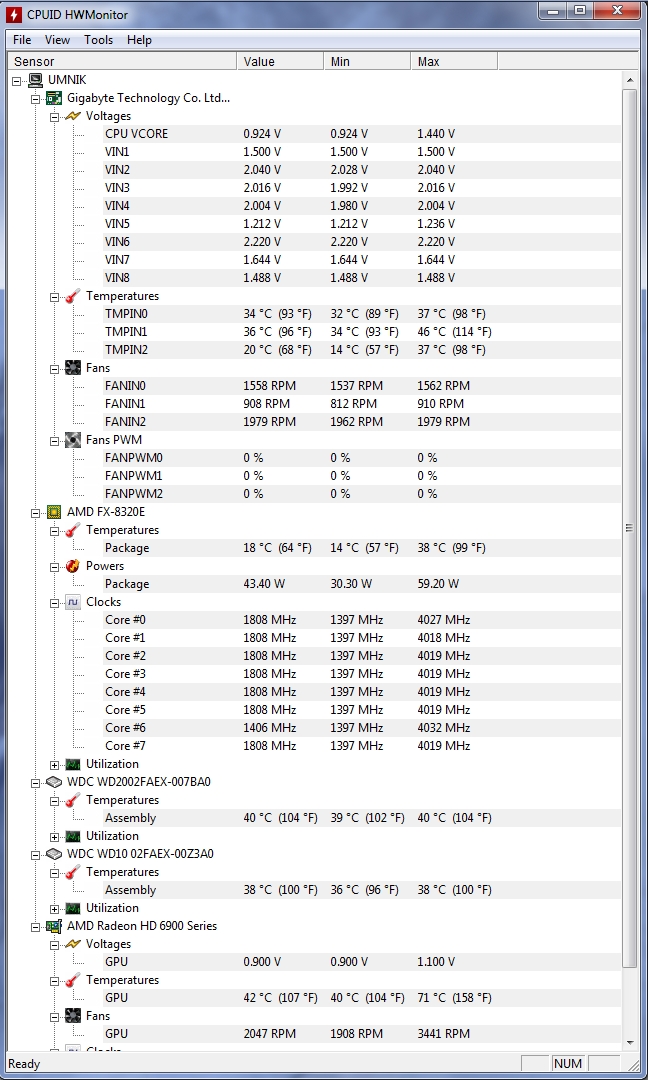
Task: Click the WDC WD10 02FAEX hard drive icon
Action: 54,854
